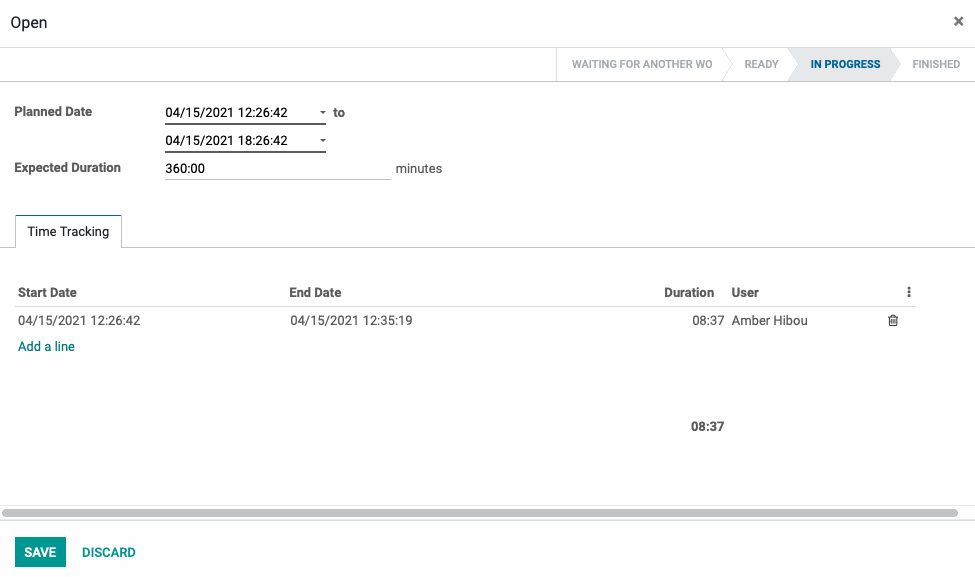Save the work order changes

[40, 552]
